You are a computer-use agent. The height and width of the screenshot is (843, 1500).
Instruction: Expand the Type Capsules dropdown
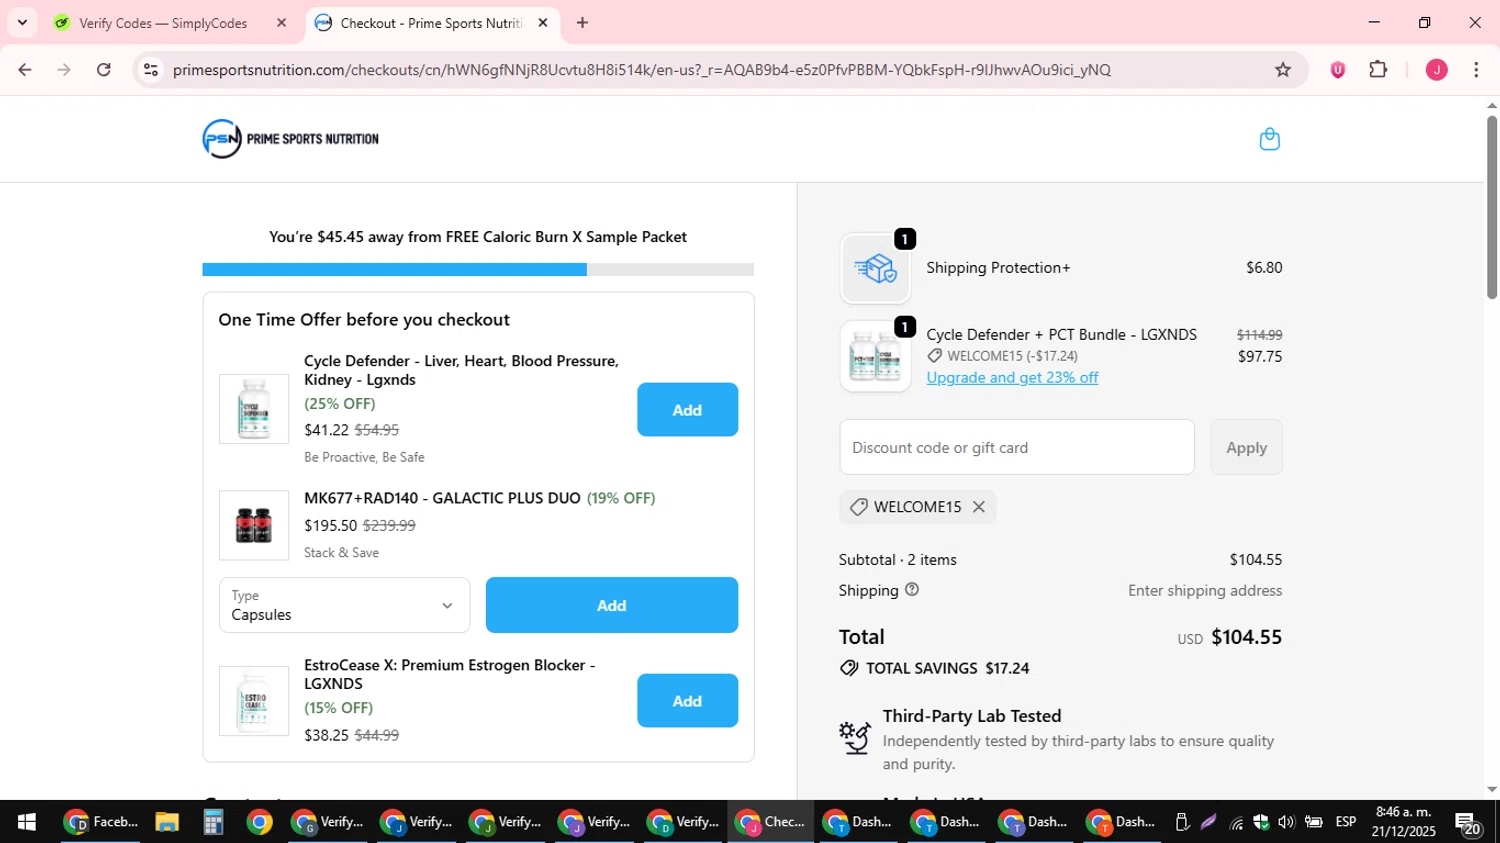click(344, 605)
